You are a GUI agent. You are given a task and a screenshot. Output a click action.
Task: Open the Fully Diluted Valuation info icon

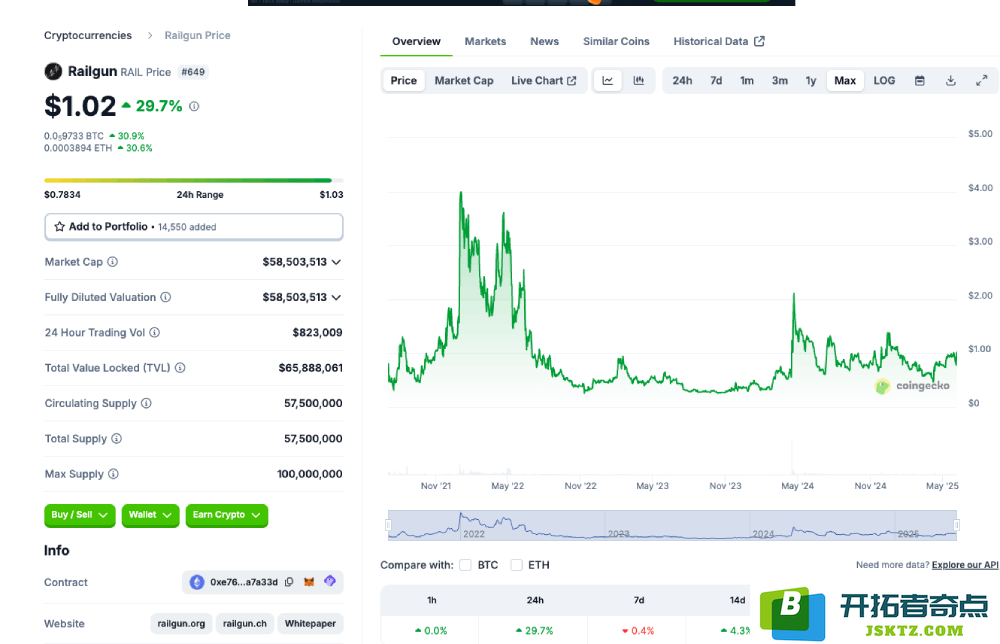166,297
